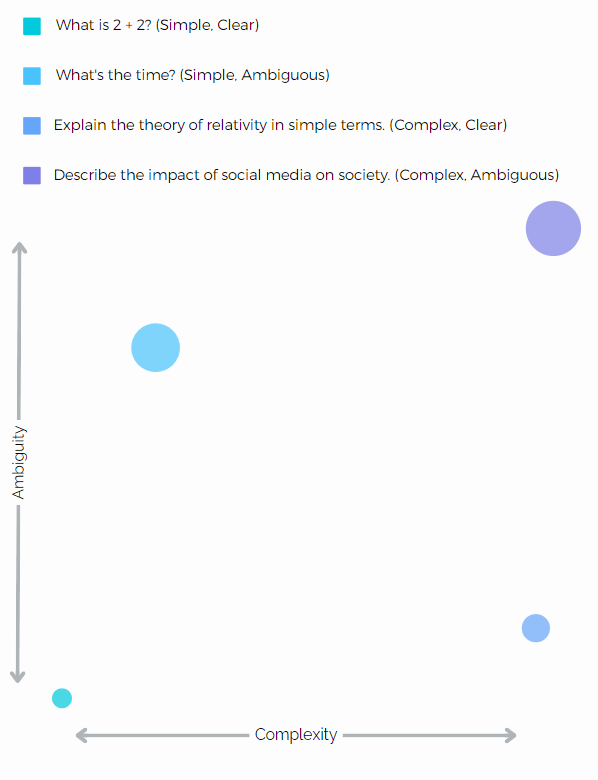598x780 pixels.
Task: Click the Complexity axis line right of its label
Action: tap(429, 735)
